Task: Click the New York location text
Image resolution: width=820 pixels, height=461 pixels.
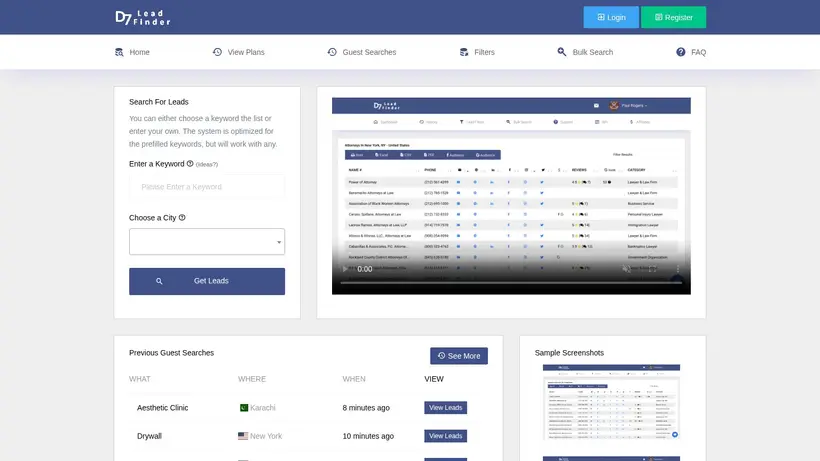Action: coord(266,436)
